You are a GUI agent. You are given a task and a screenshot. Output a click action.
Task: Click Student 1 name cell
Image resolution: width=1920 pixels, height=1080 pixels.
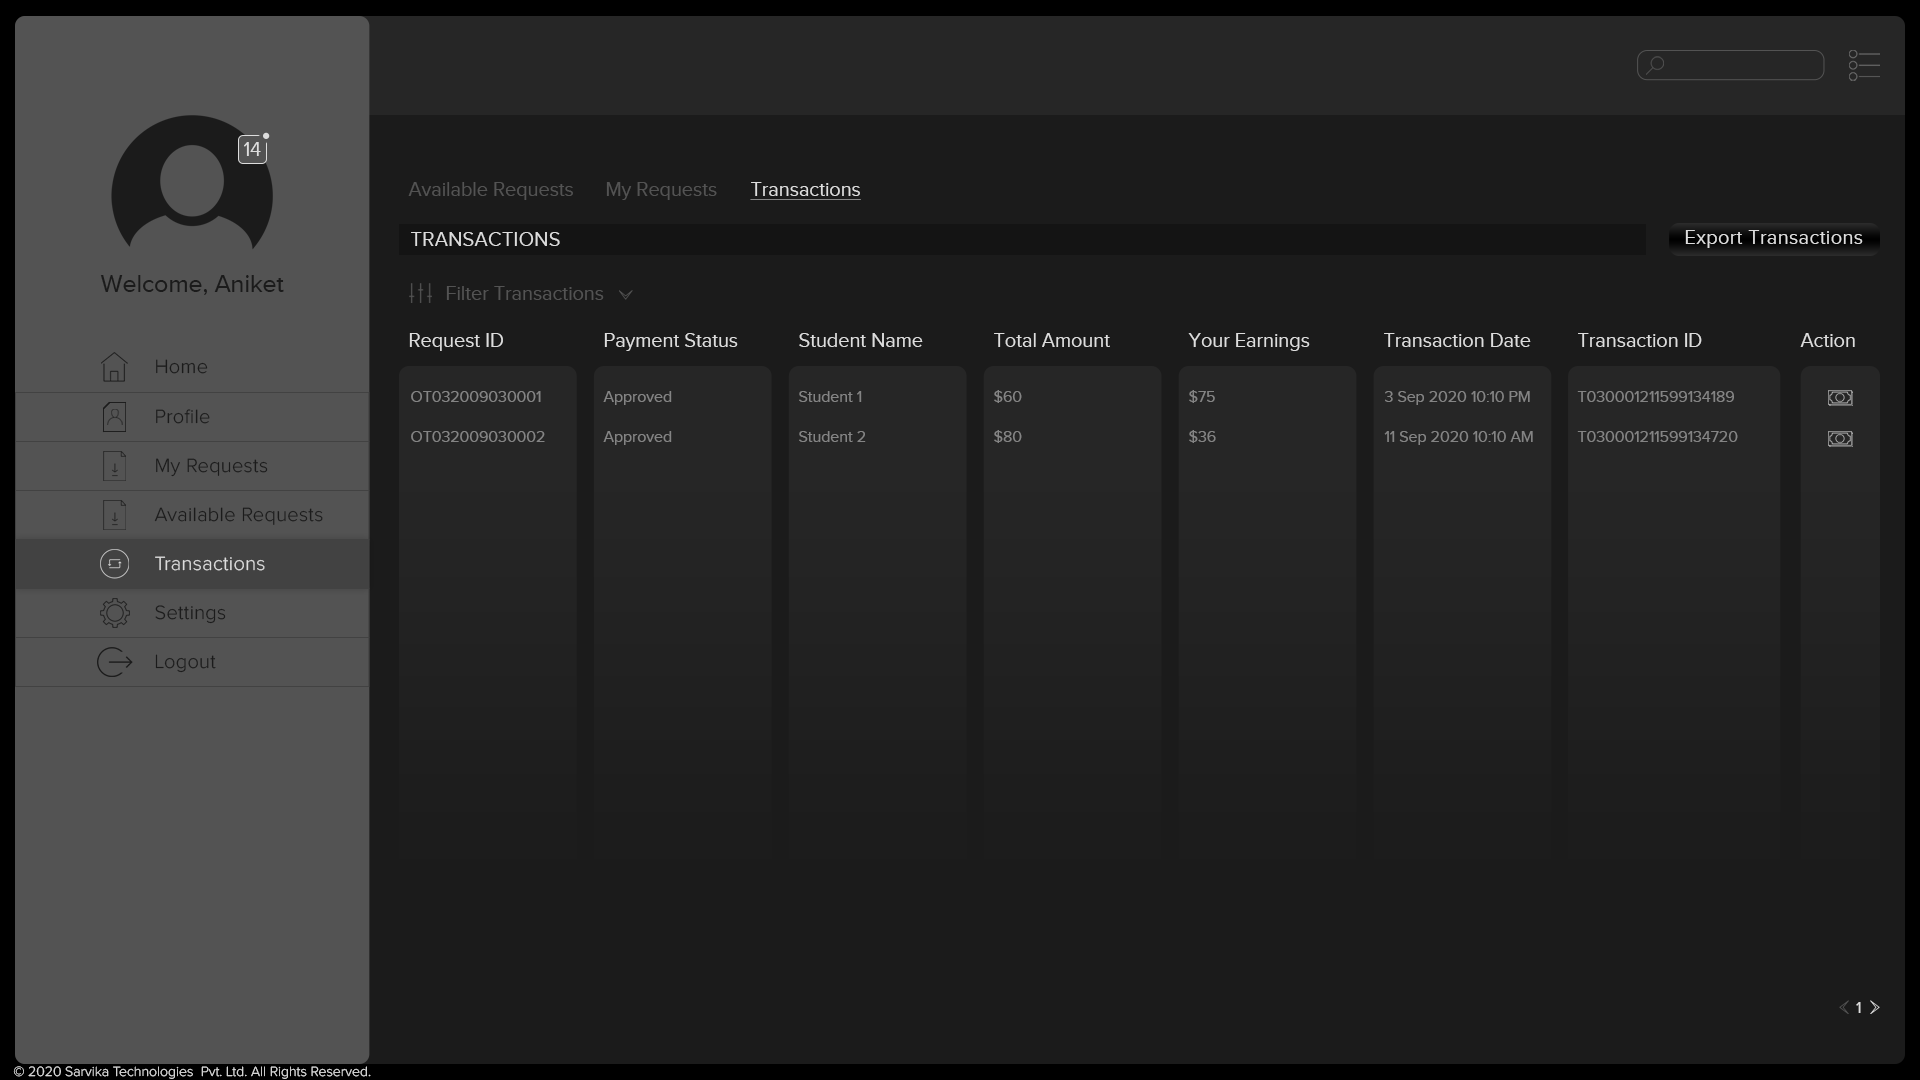830,397
